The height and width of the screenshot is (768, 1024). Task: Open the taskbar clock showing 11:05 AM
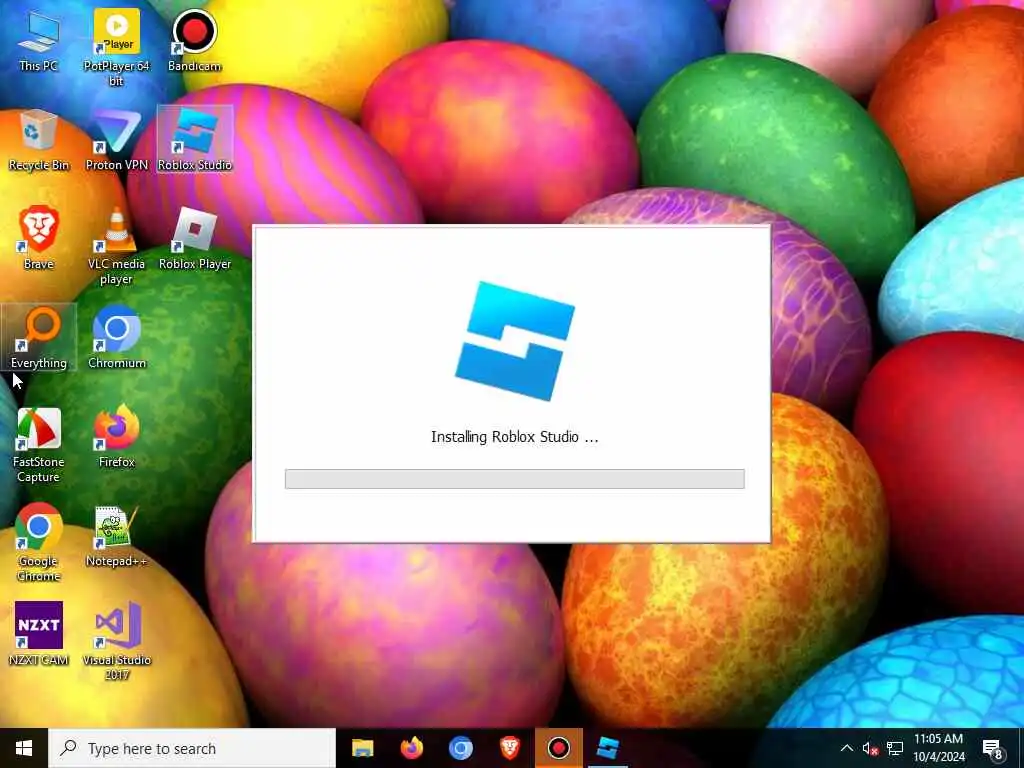pos(938,748)
